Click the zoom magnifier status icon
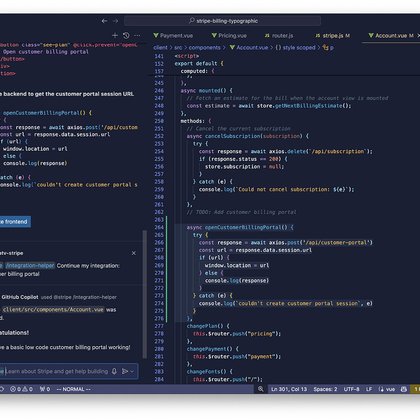The width and height of the screenshot is (420, 420). [261, 389]
